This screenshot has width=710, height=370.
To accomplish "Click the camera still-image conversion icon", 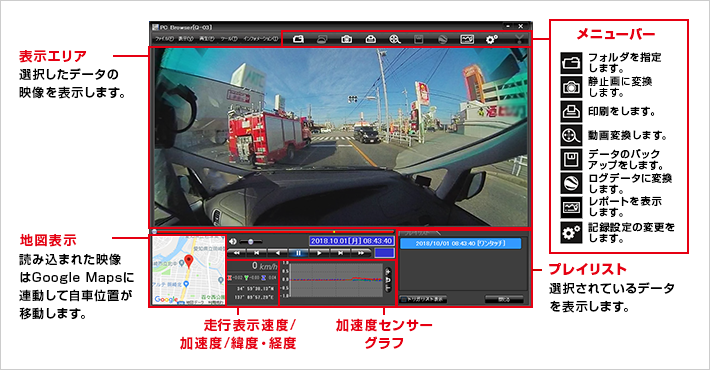I will (x=346, y=39).
